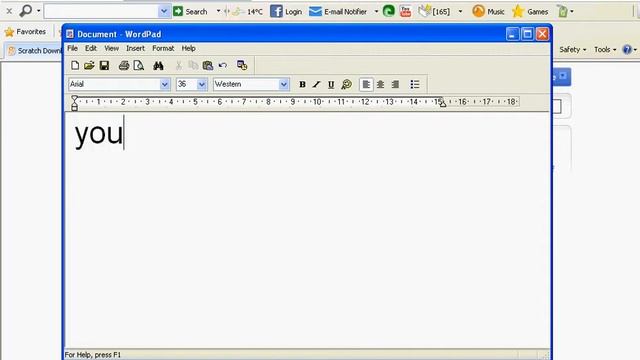Click the 14°C weather indicator

click(x=248, y=11)
